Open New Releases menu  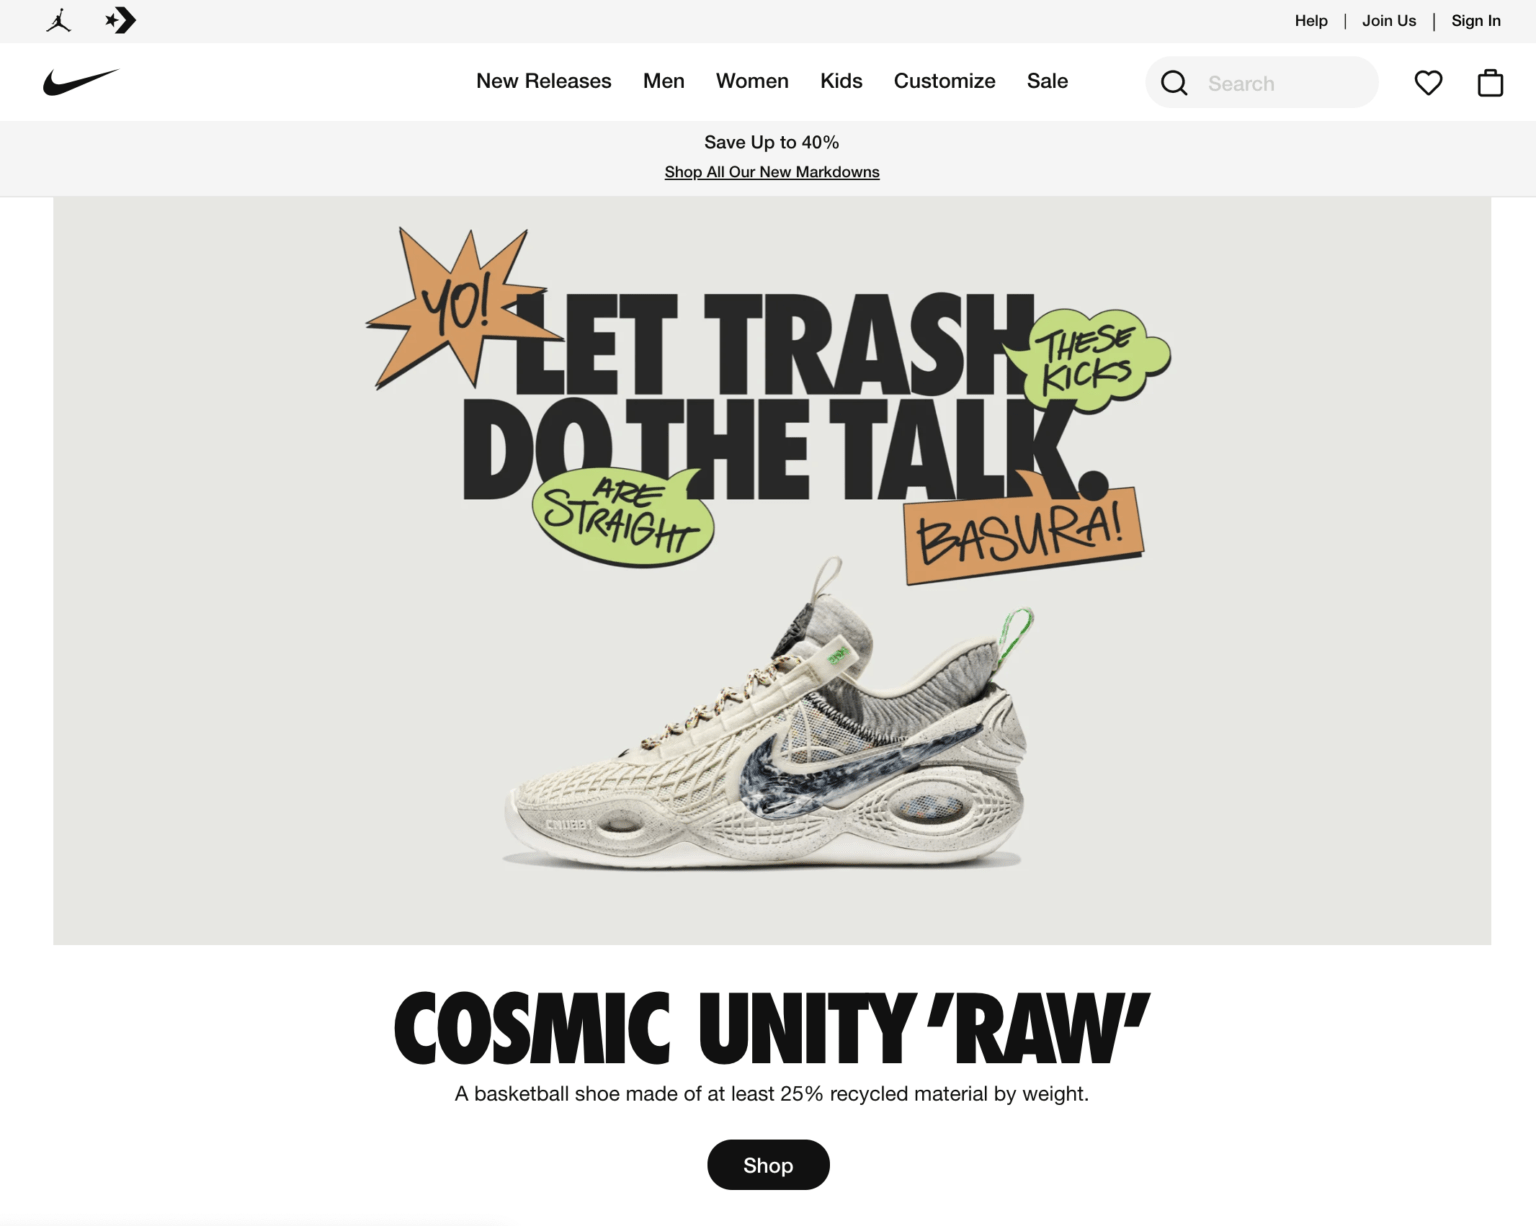click(543, 81)
